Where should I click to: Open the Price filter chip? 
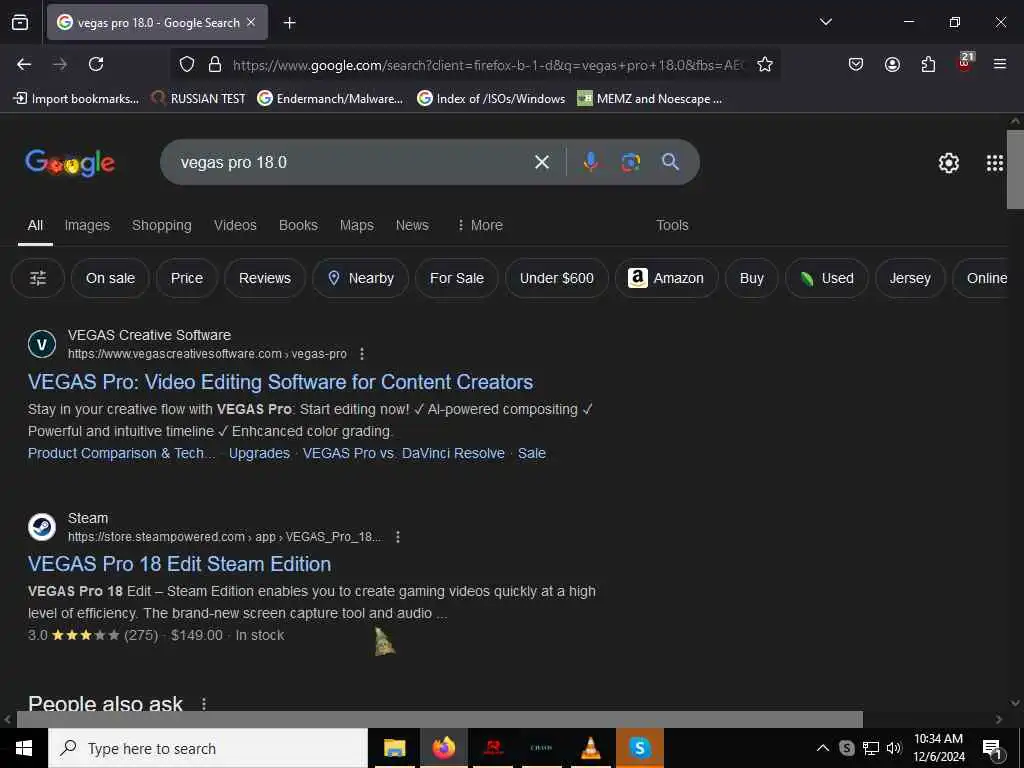click(187, 278)
